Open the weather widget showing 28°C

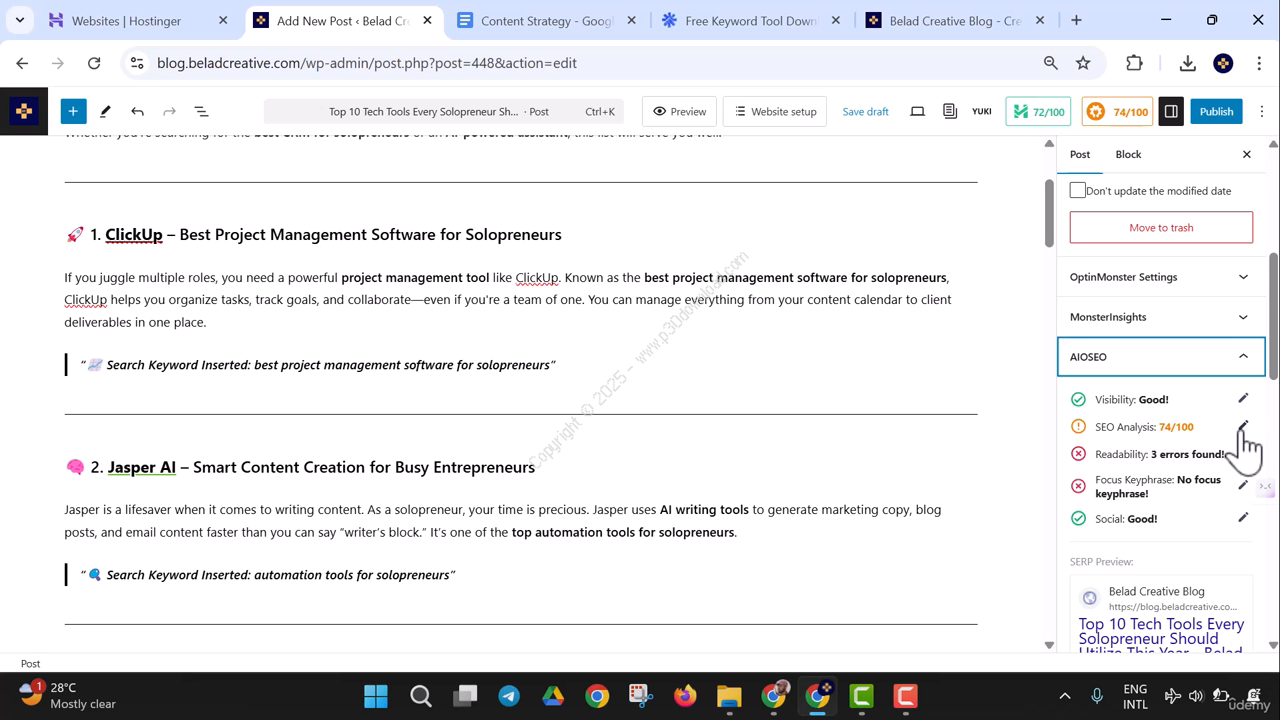tap(68, 695)
